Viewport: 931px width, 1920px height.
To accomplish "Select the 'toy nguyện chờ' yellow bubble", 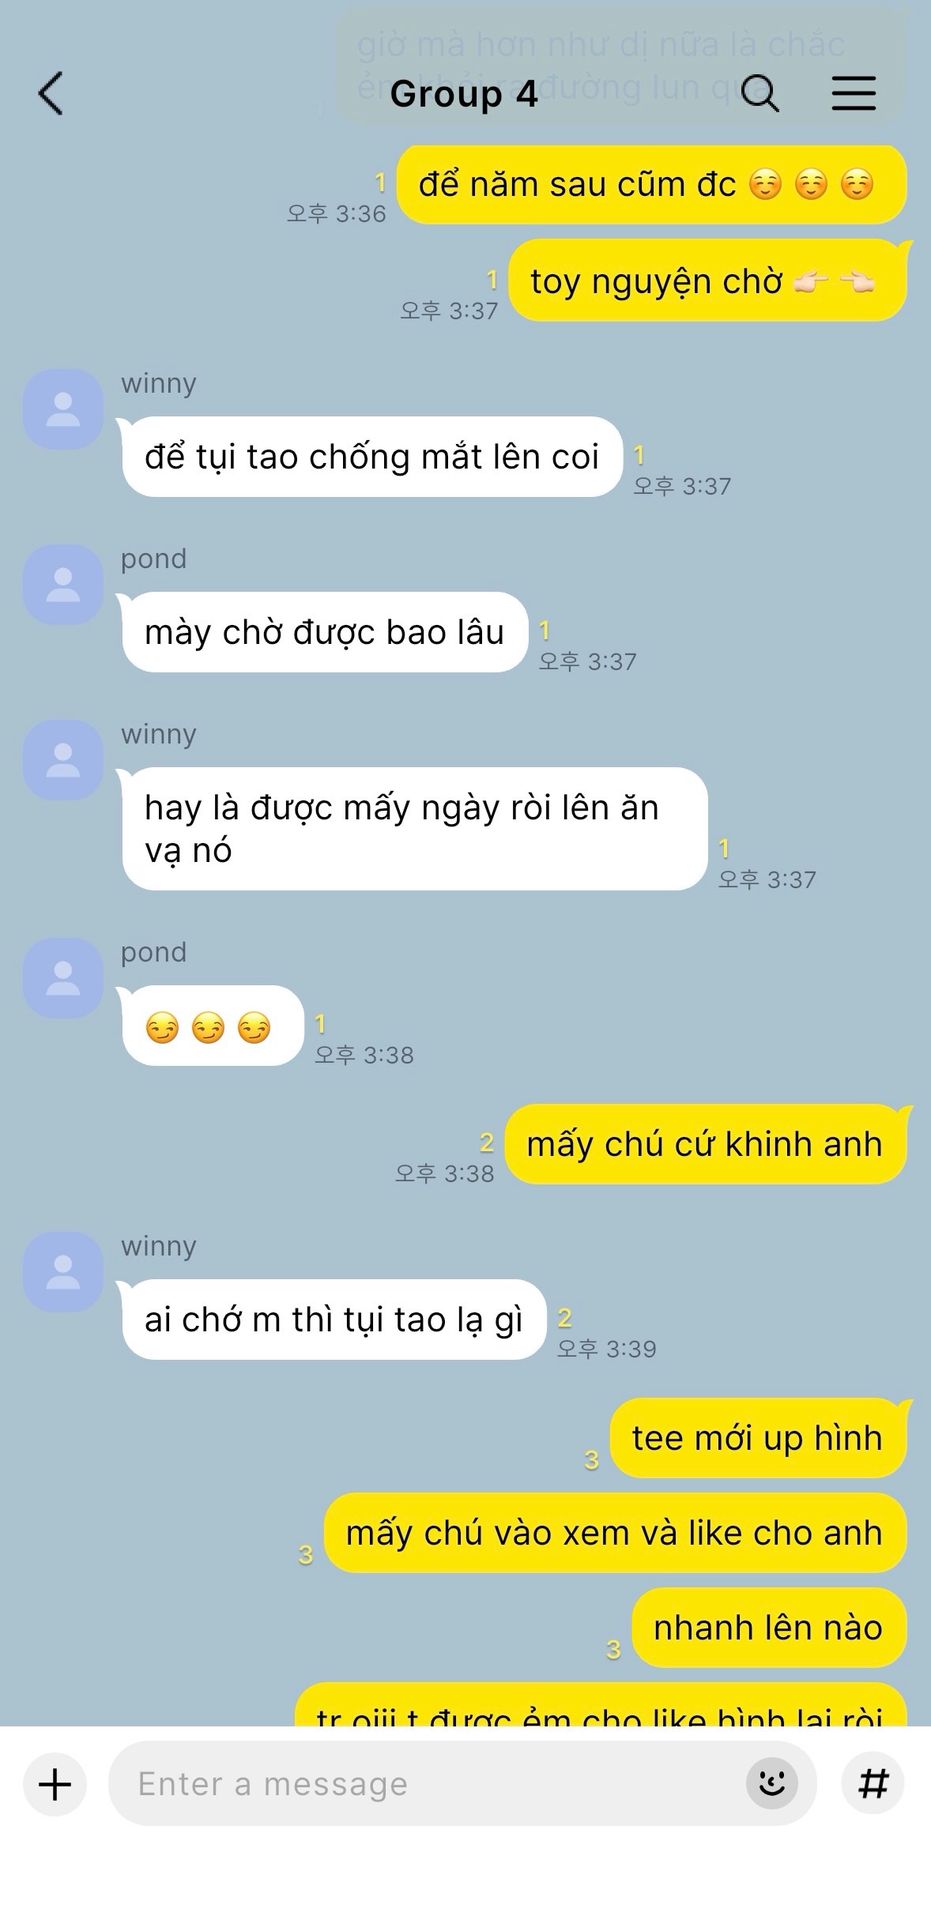I will [708, 281].
